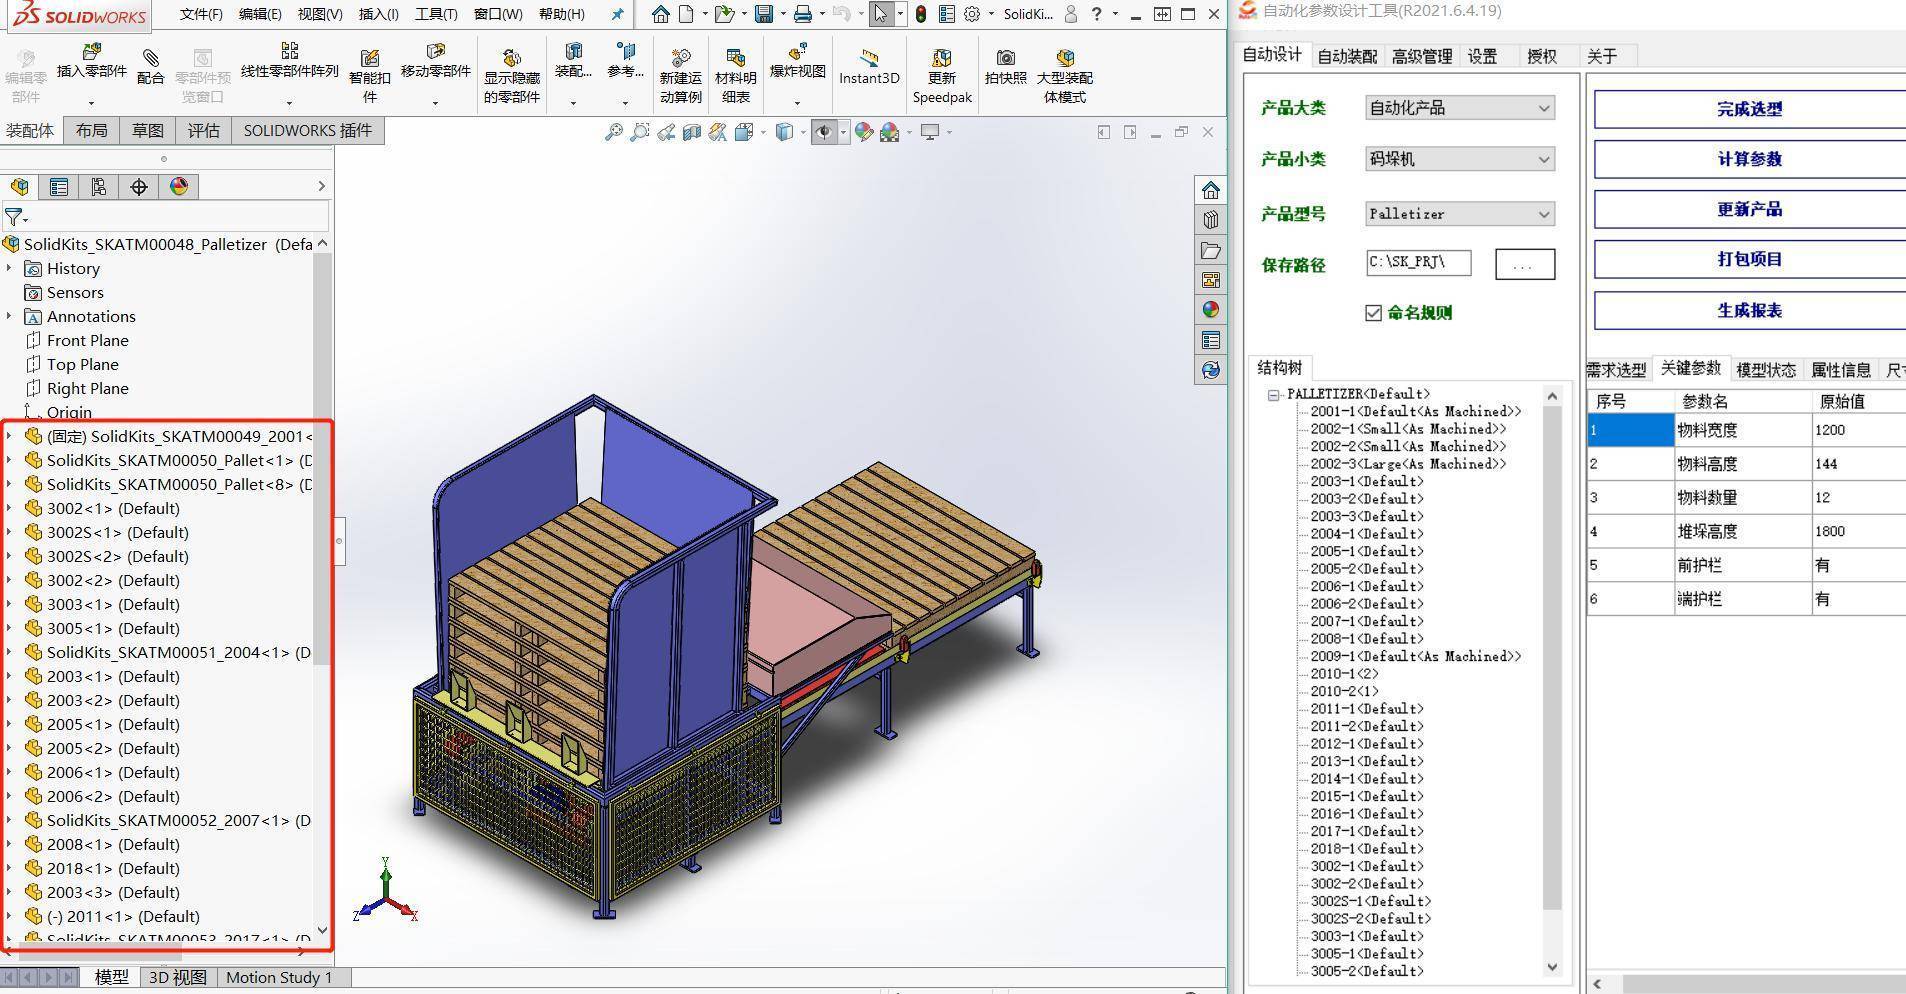Click the 编辑外观 color sphere icon
Viewport: 1906px width, 994px height.
point(863,131)
